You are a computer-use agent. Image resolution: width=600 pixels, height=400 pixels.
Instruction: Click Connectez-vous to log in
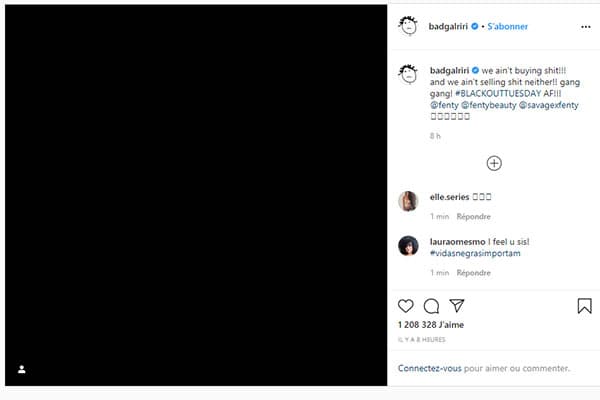(x=429, y=368)
